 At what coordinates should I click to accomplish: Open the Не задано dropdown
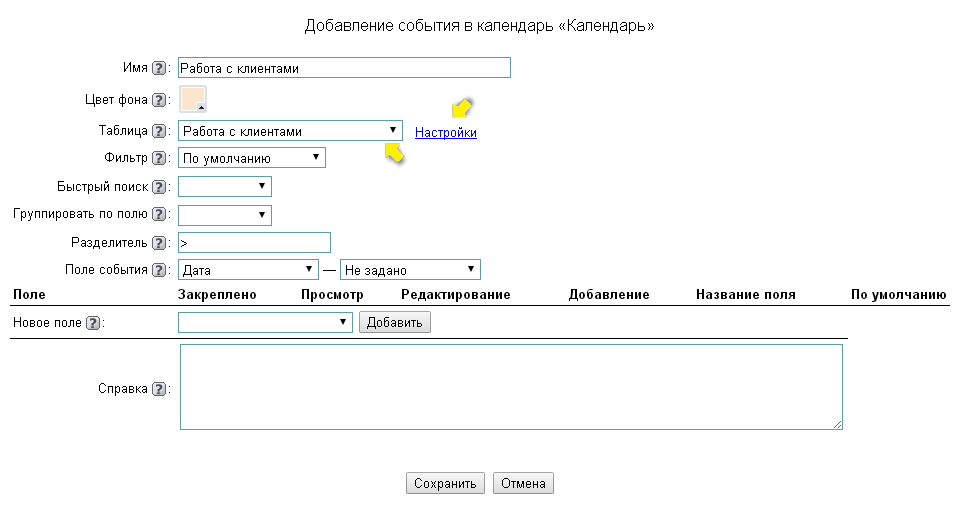(410, 270)
